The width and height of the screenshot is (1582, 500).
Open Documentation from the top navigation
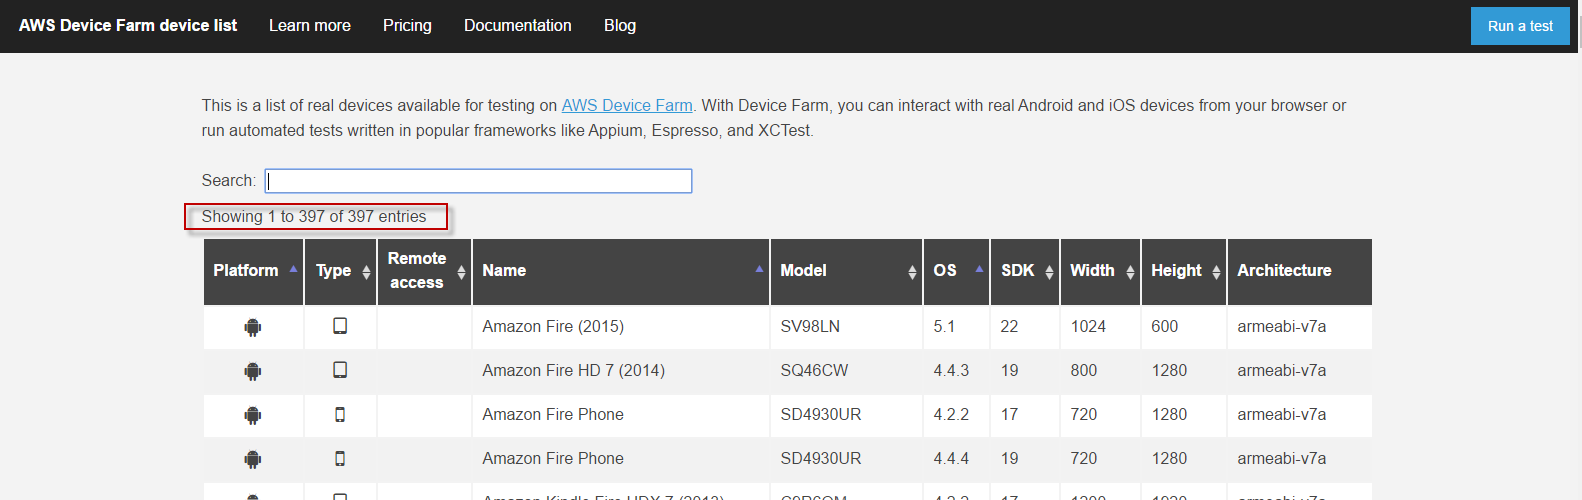(518, 26)
